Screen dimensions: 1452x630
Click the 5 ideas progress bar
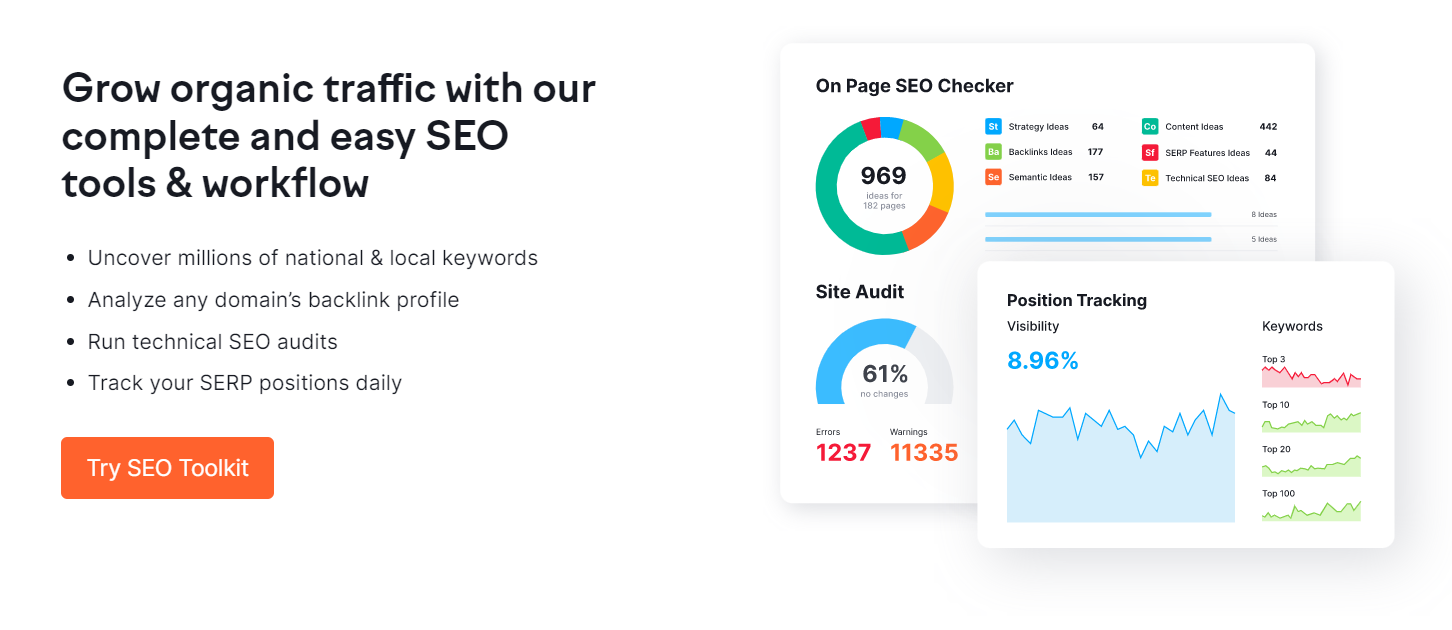(1098, 239)
